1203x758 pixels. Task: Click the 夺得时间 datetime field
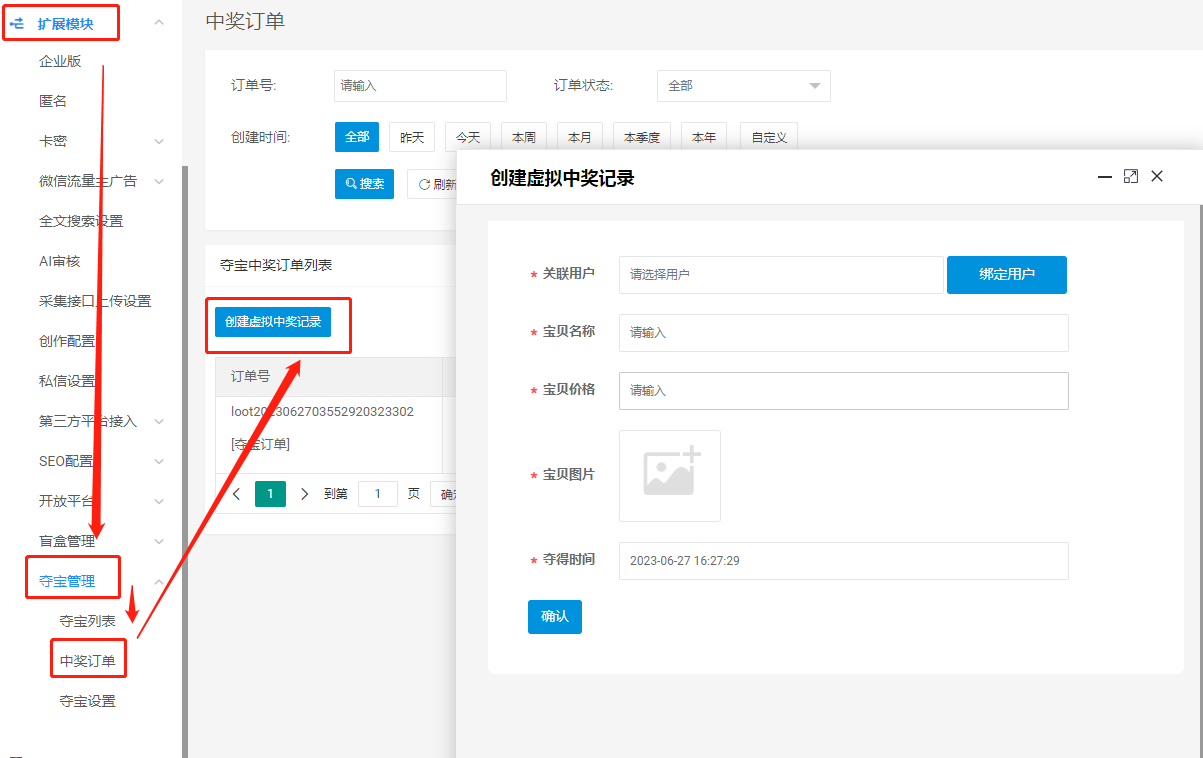pyautogui.click(x=844, y=561)
